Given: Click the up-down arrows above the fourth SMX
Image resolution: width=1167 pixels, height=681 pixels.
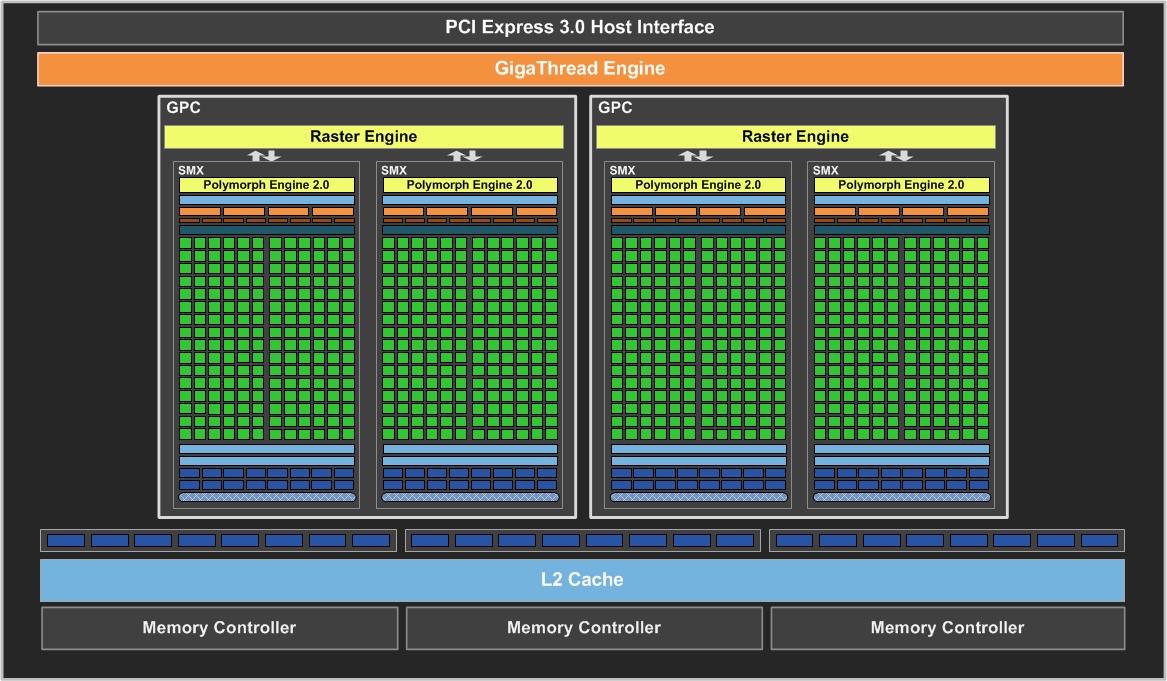Looking at the screenshot, I should click(x=896, y=155).
